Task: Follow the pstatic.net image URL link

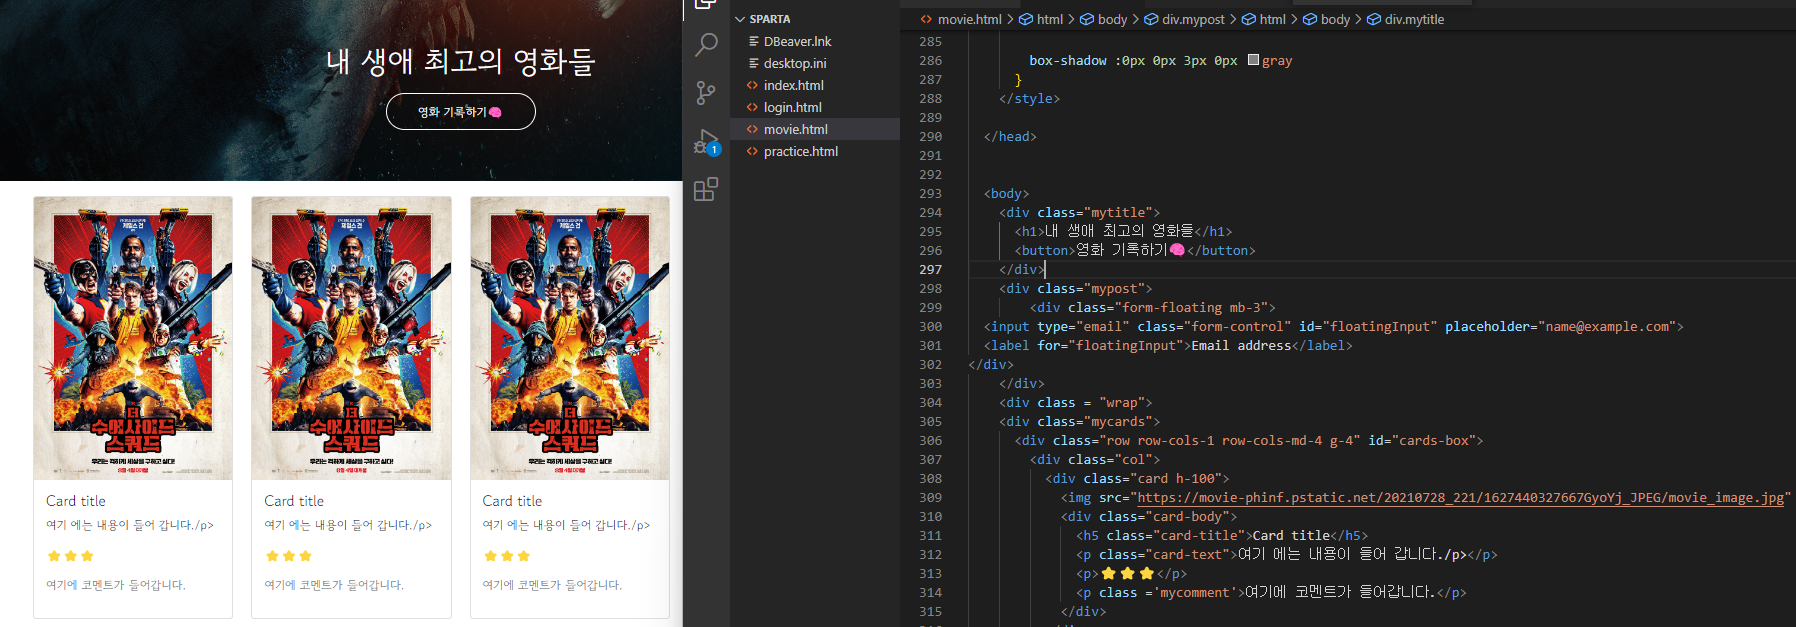Action: click(1460, 497)
